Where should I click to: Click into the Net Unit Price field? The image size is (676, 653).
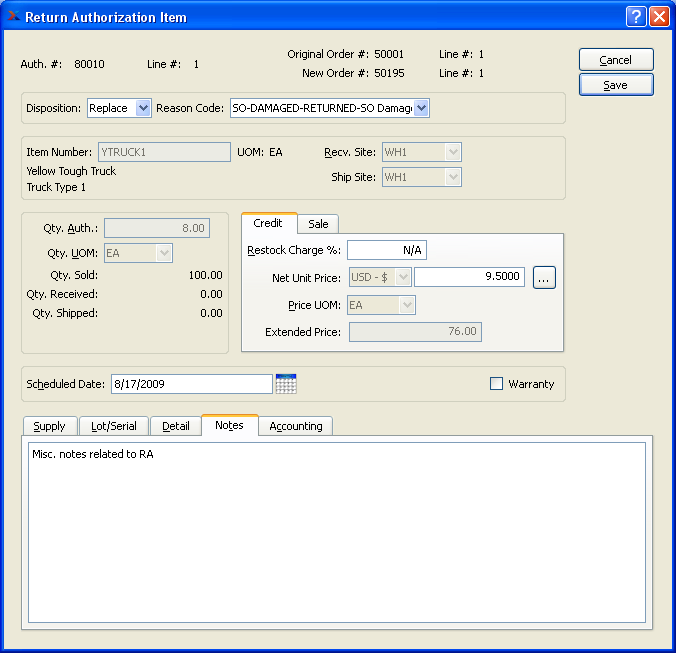coord(468,277)
